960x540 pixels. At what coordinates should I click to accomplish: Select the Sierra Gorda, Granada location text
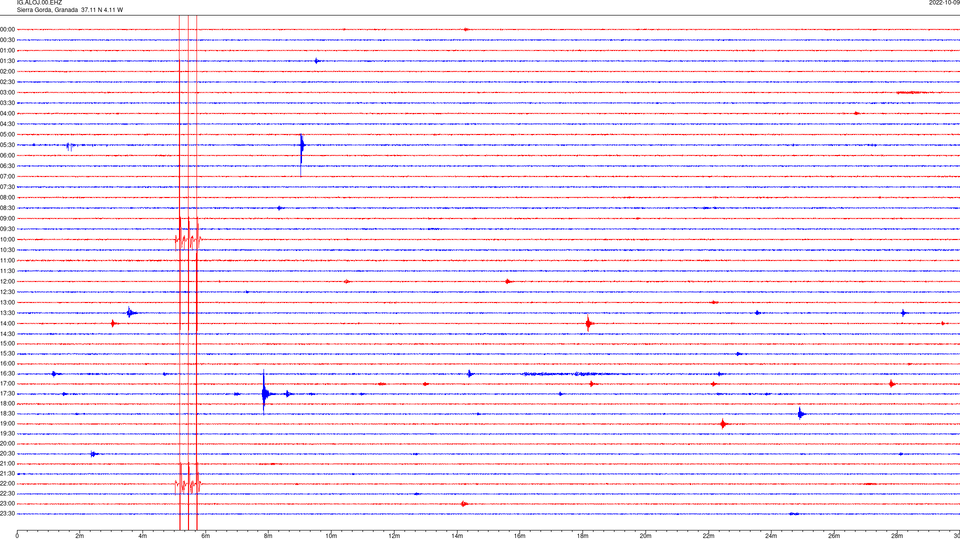click(x=47, y=10)
